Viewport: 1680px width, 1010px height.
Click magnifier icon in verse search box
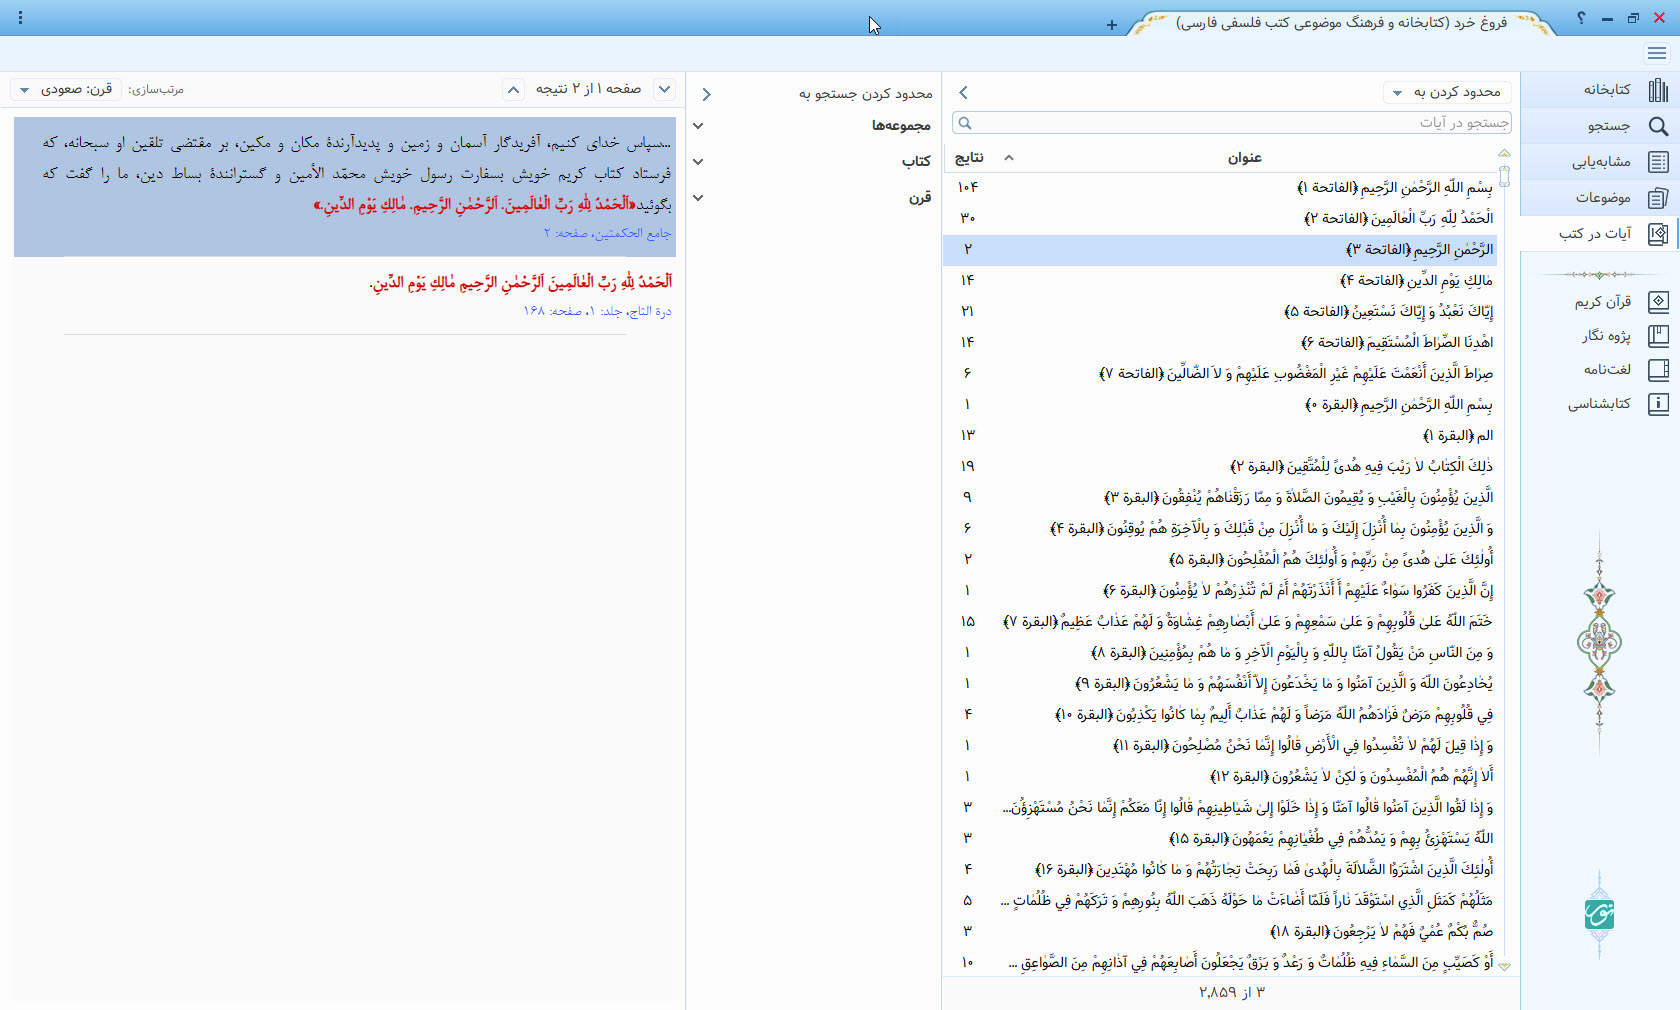[x=964, y=123]
